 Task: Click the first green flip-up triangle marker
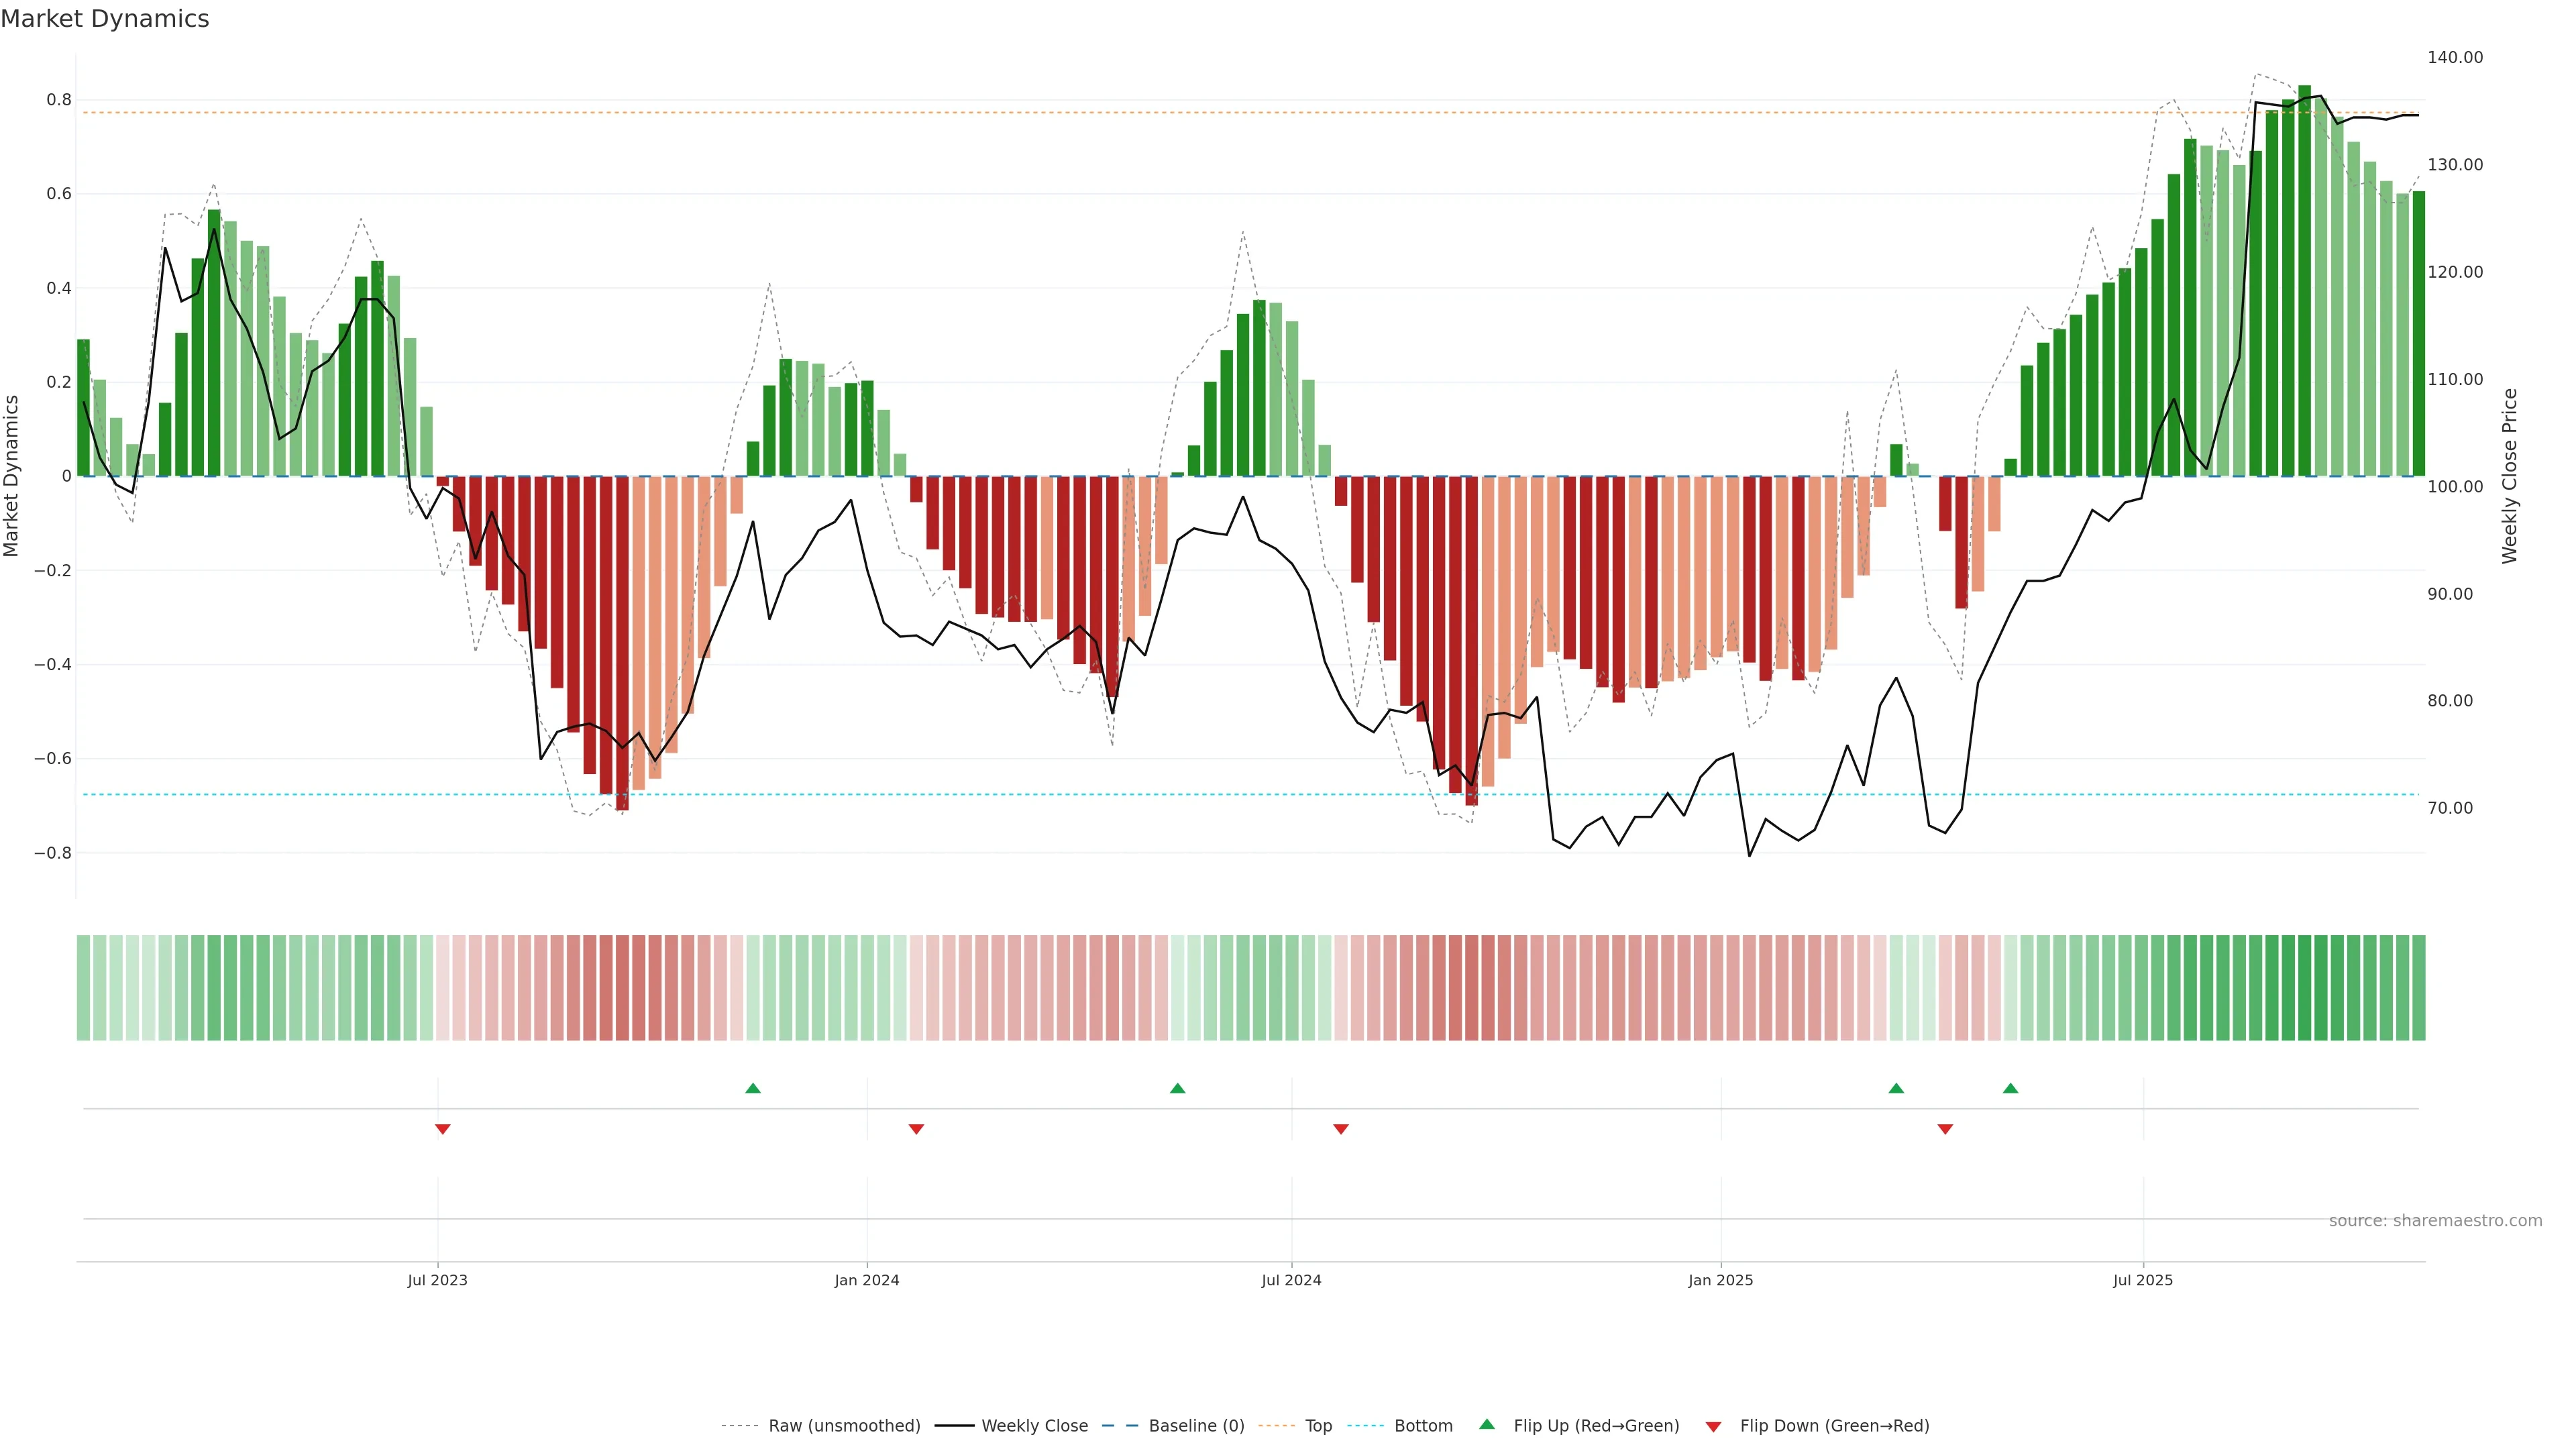coord(753,1088)
